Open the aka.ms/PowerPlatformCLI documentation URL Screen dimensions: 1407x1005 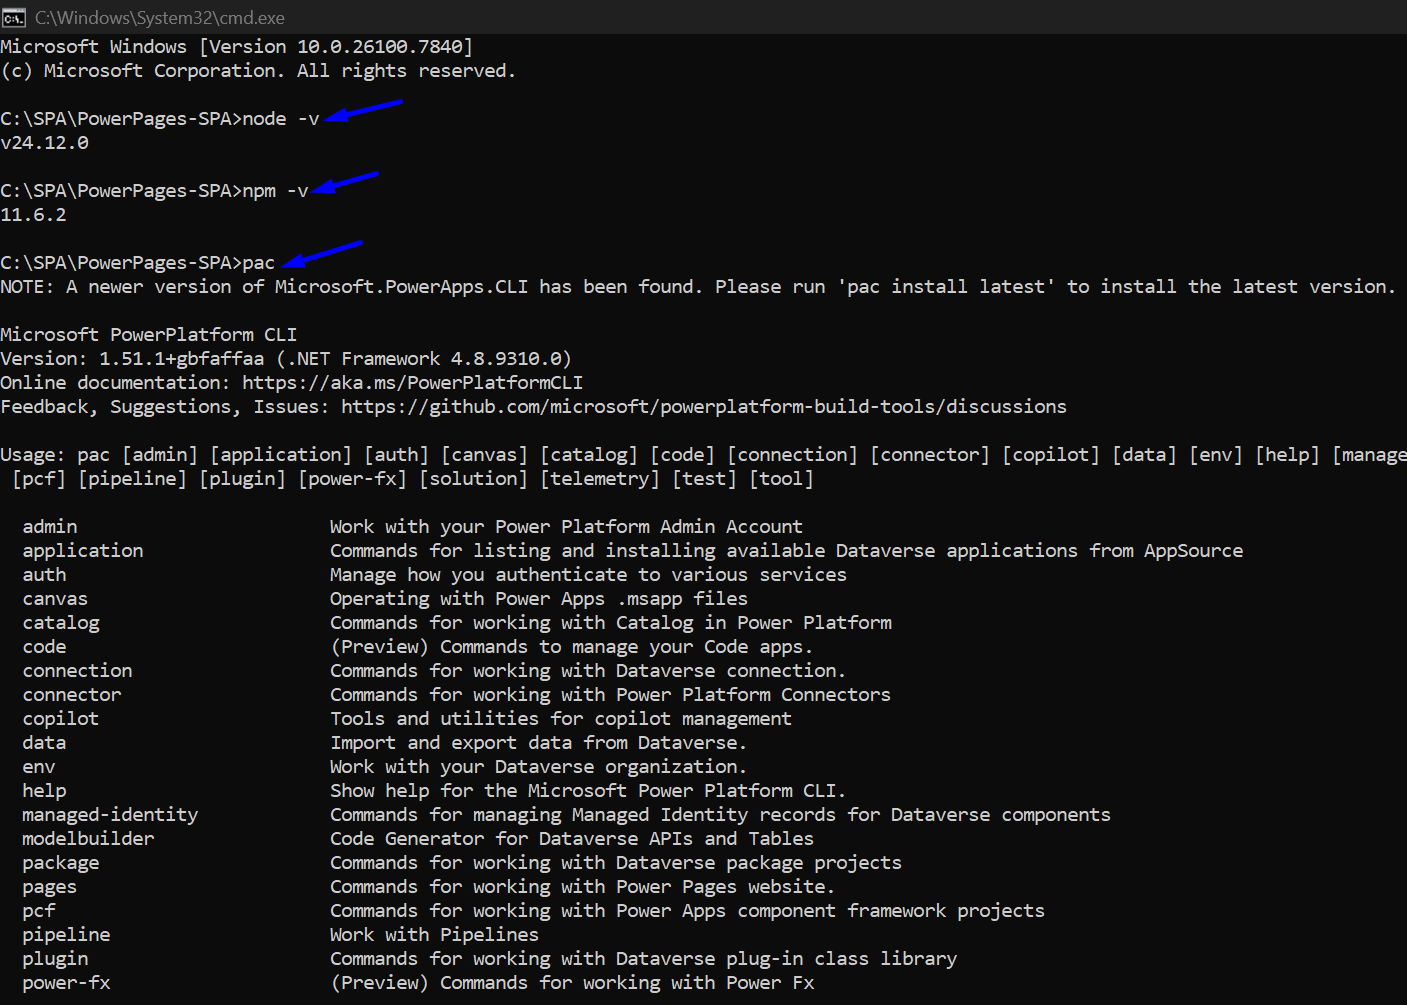[412, 383]
